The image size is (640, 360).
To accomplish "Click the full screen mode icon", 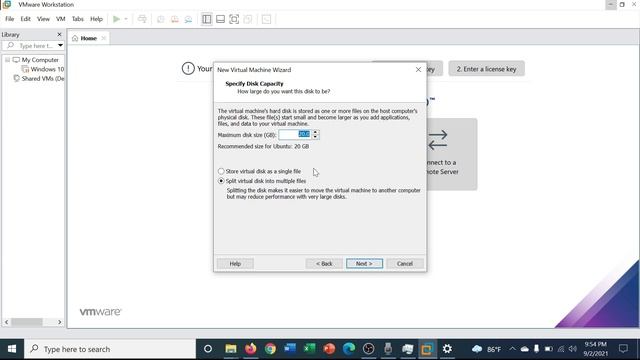I will point(234,19).
